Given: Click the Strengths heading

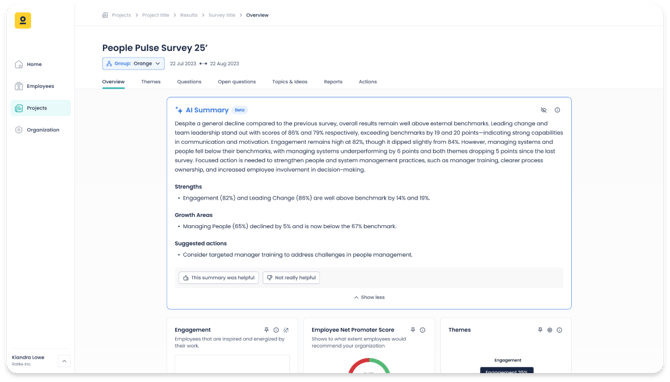Looking at the screenshot, I should (x=188, y=187).
